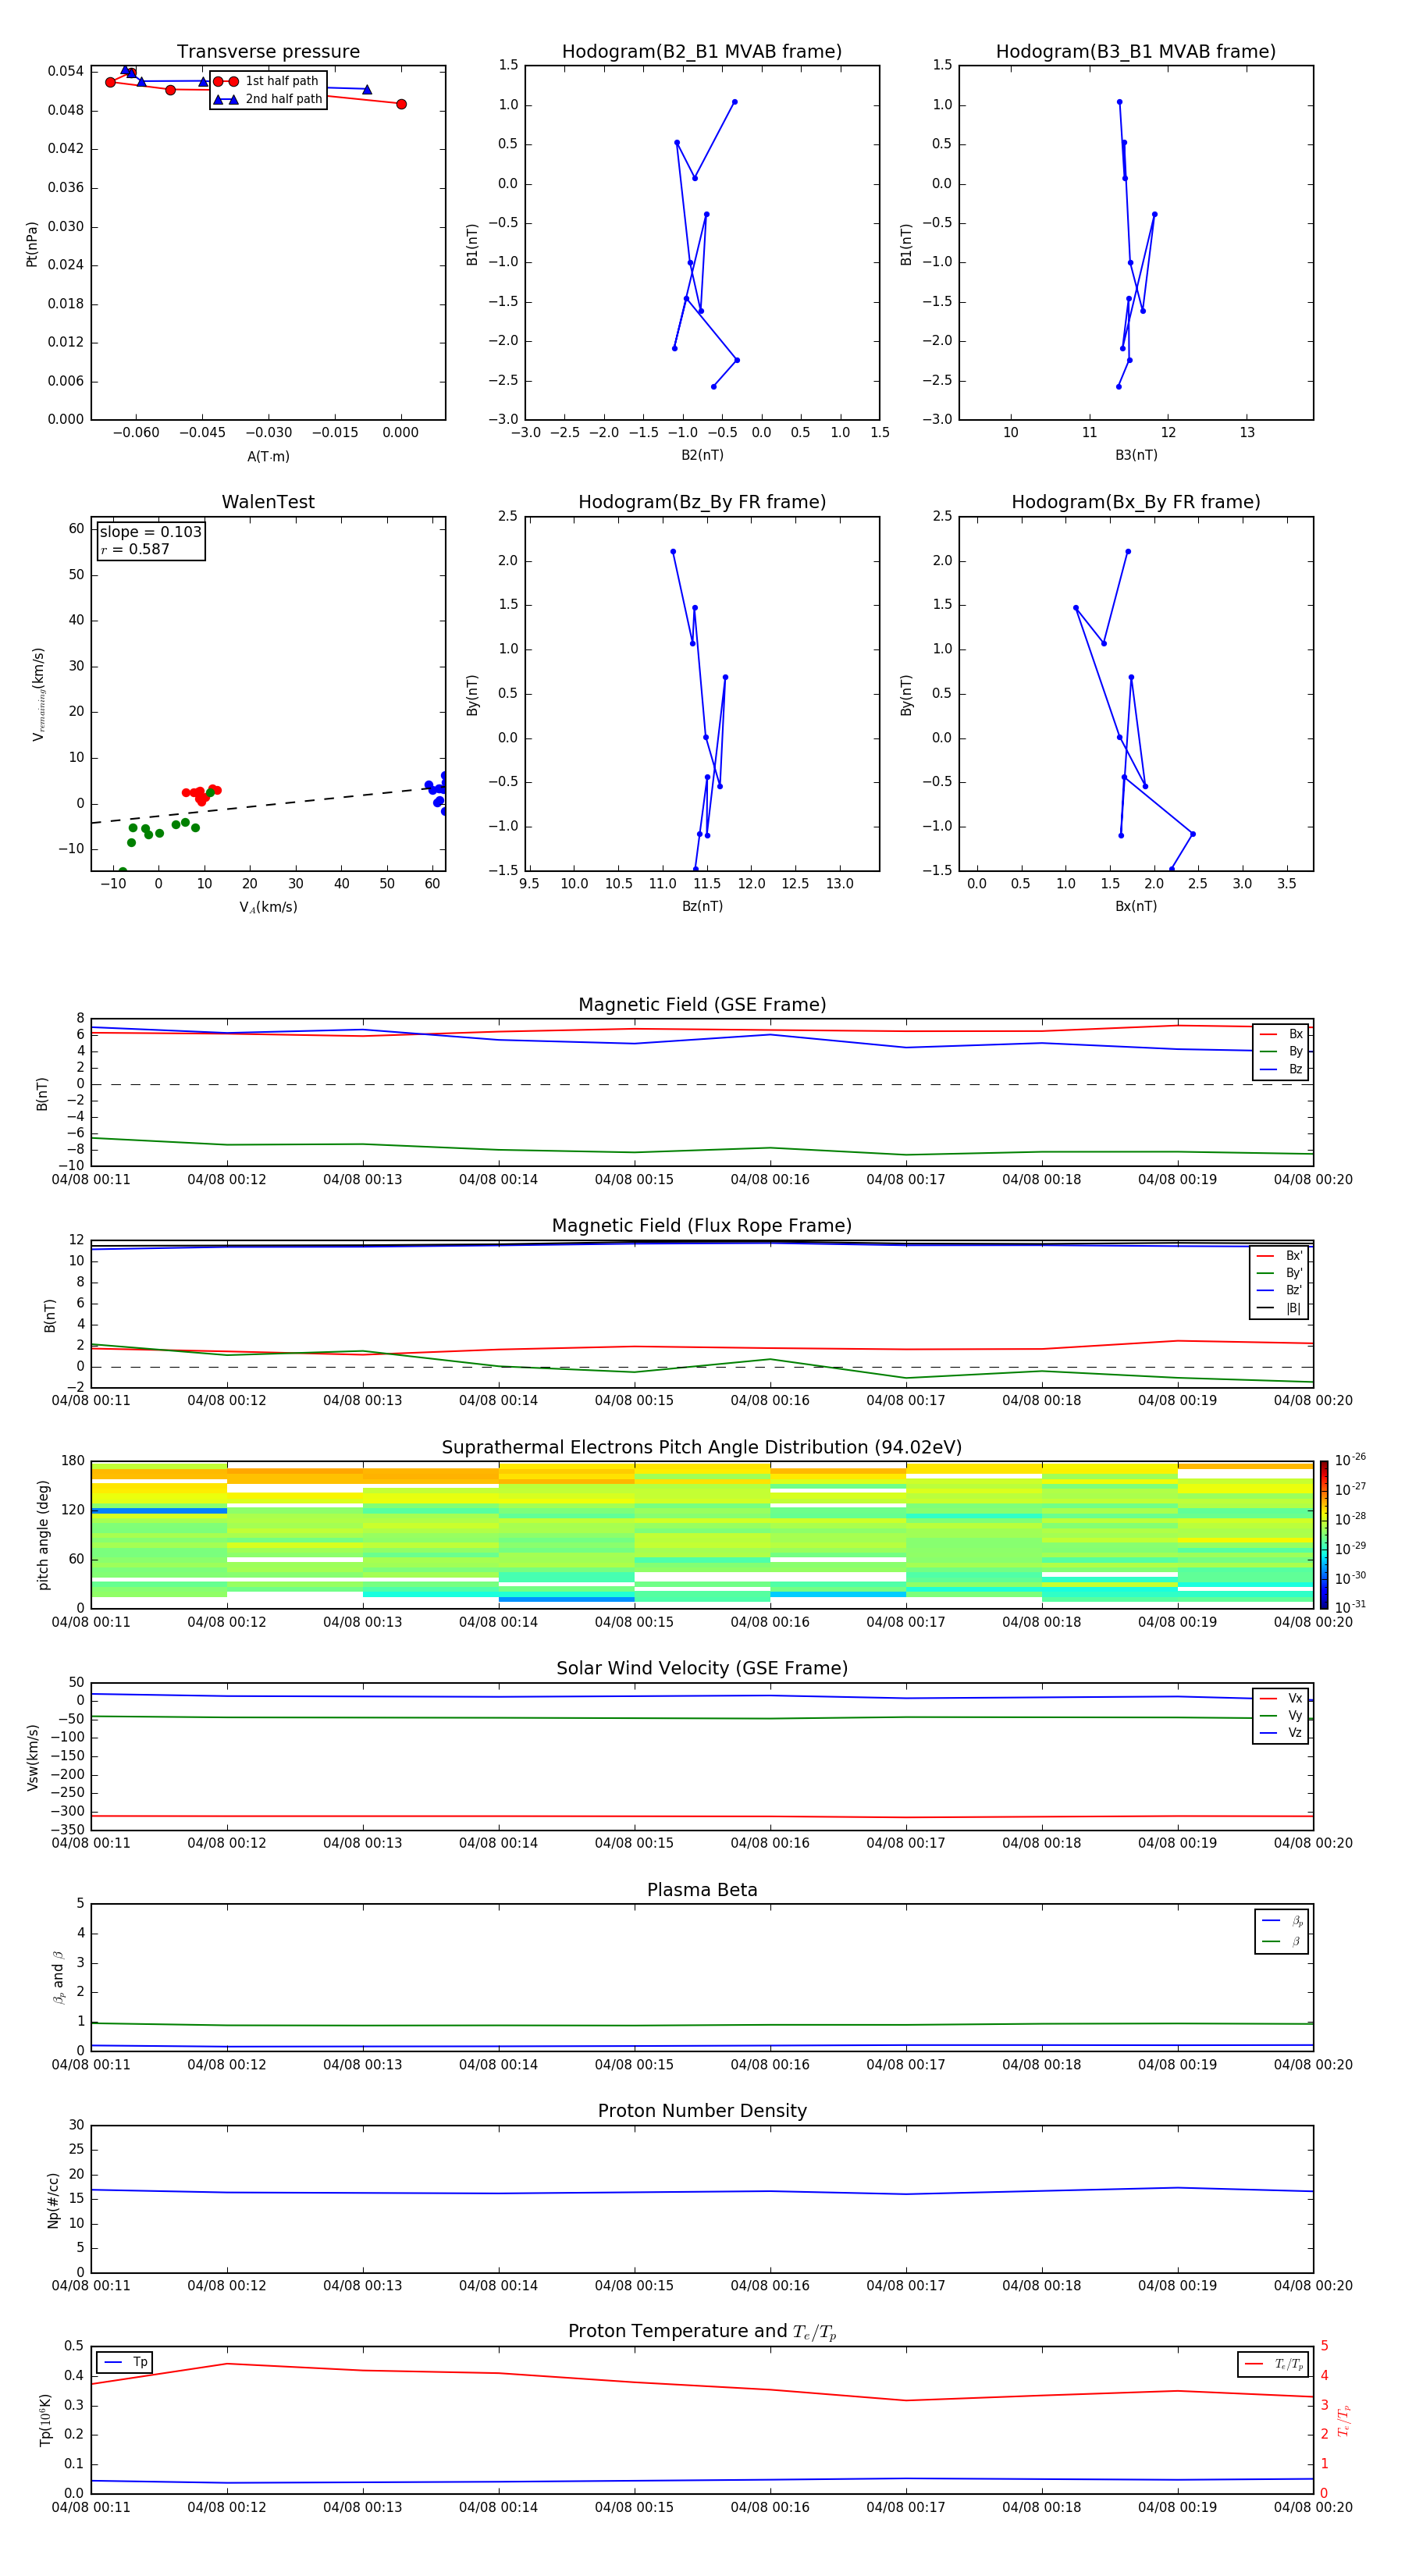The image size is (1405, 2576).
Task: Click the "pitch angle (deg)" axis label
Action: [x=43, y=1535]
